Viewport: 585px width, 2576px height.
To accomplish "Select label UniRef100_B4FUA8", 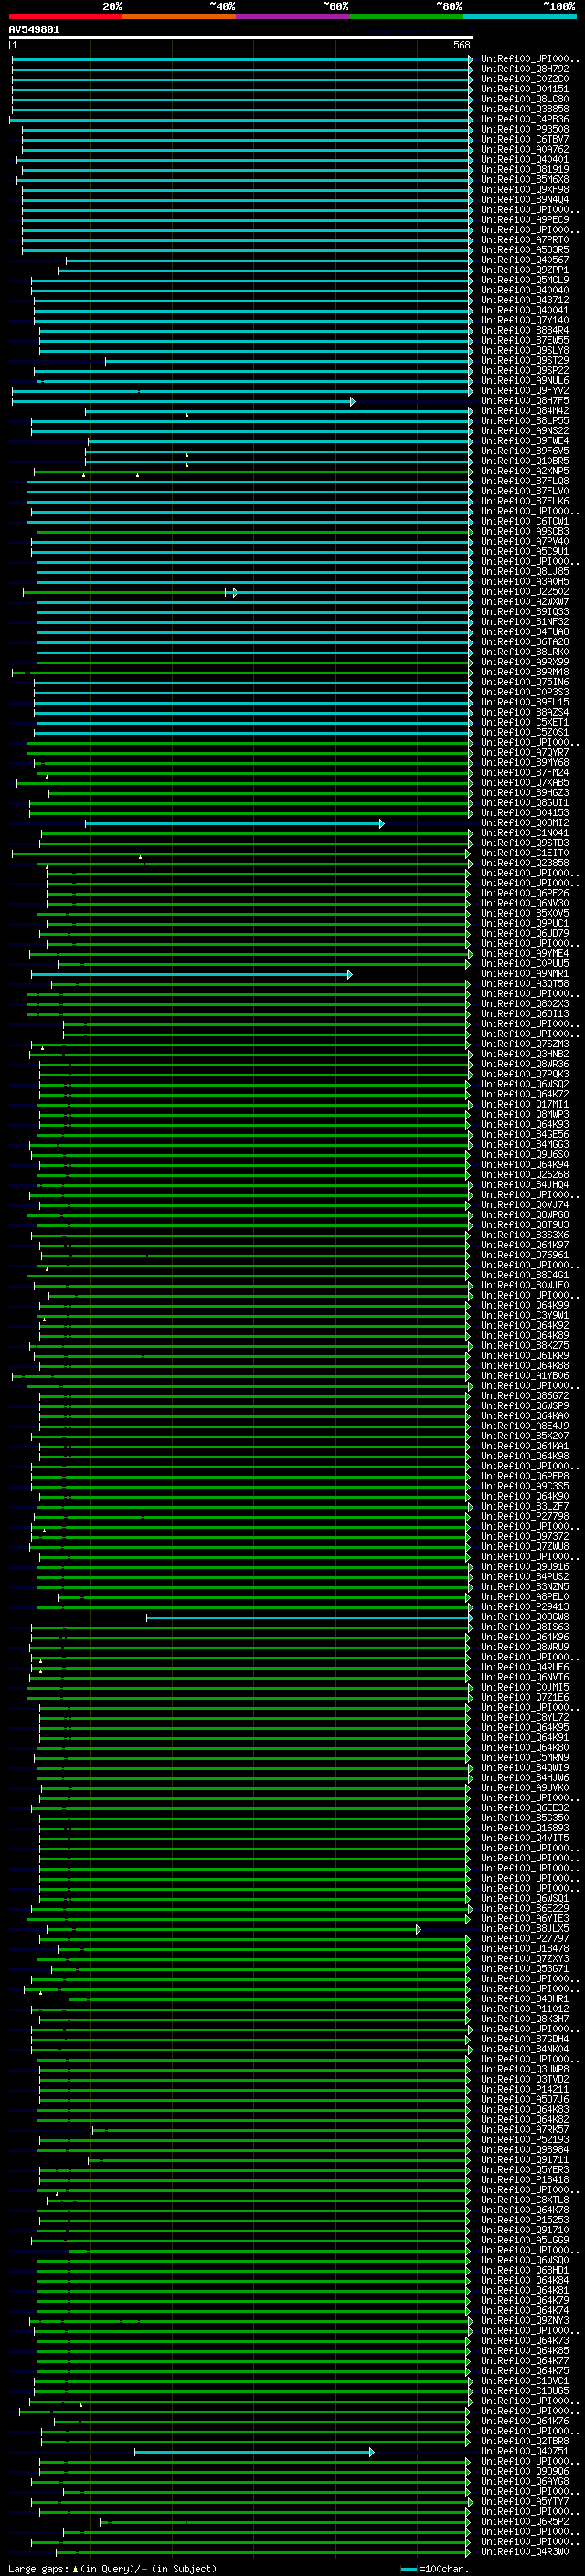I will click(525, 632).
